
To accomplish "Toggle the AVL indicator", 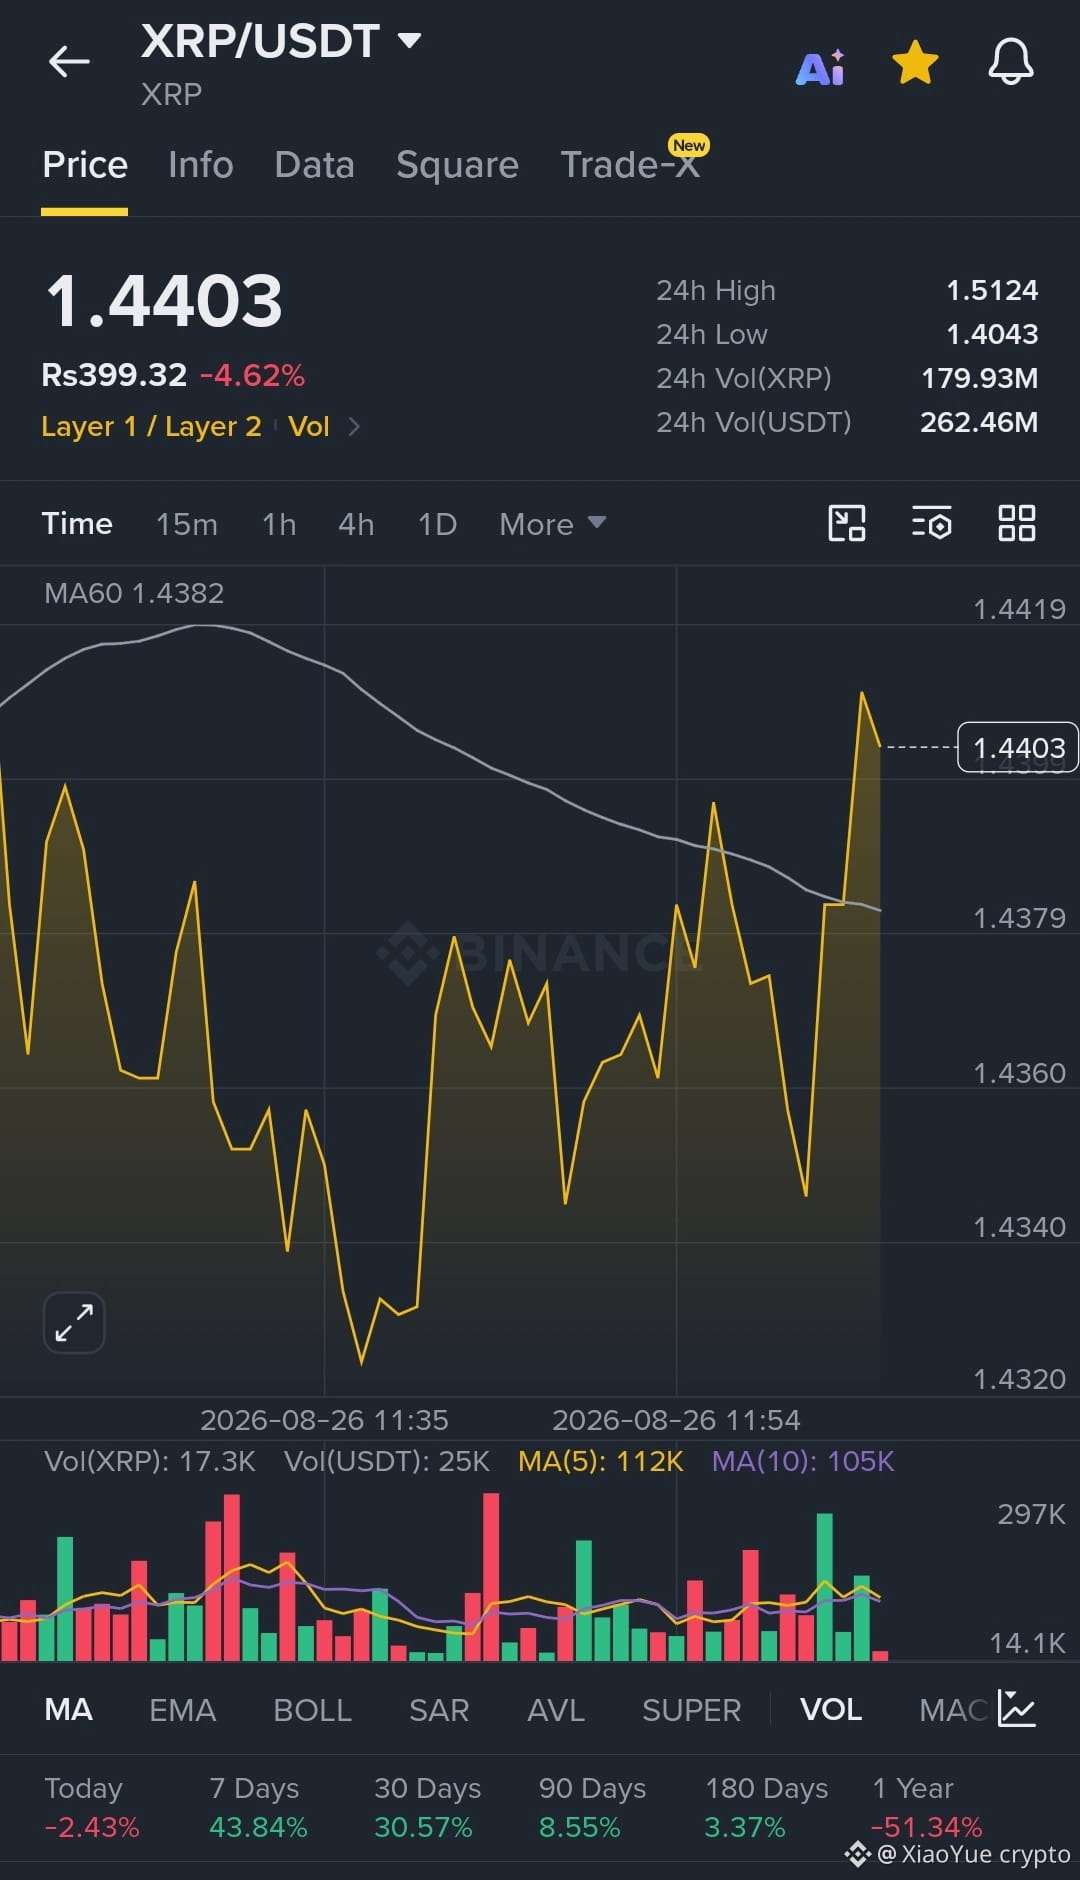I will click(x=556, y=1710).
